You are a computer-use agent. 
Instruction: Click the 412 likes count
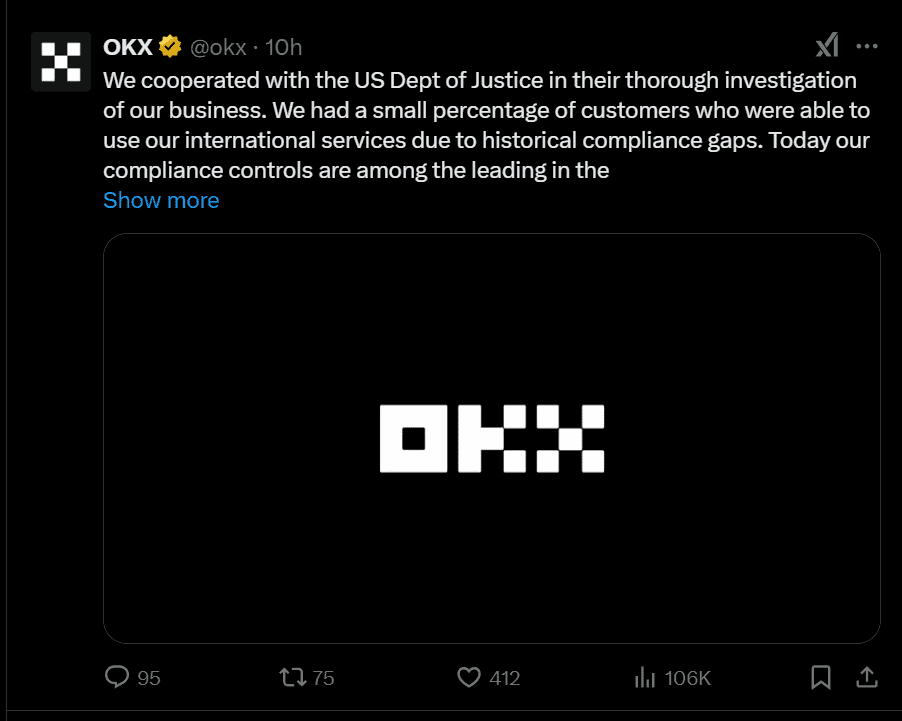point(504,678)
